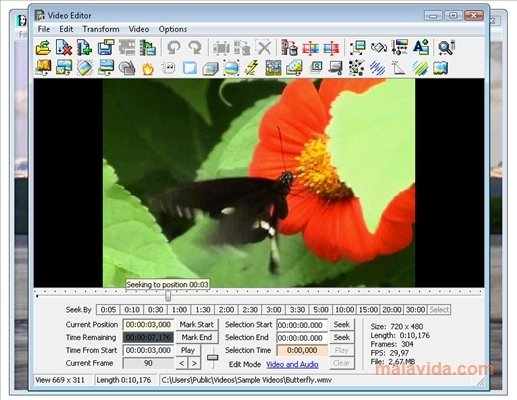The width and height of the screenshot is (517, 400).
Task: Click the overlapping shapes icon
Action: (x=127, y=68)
